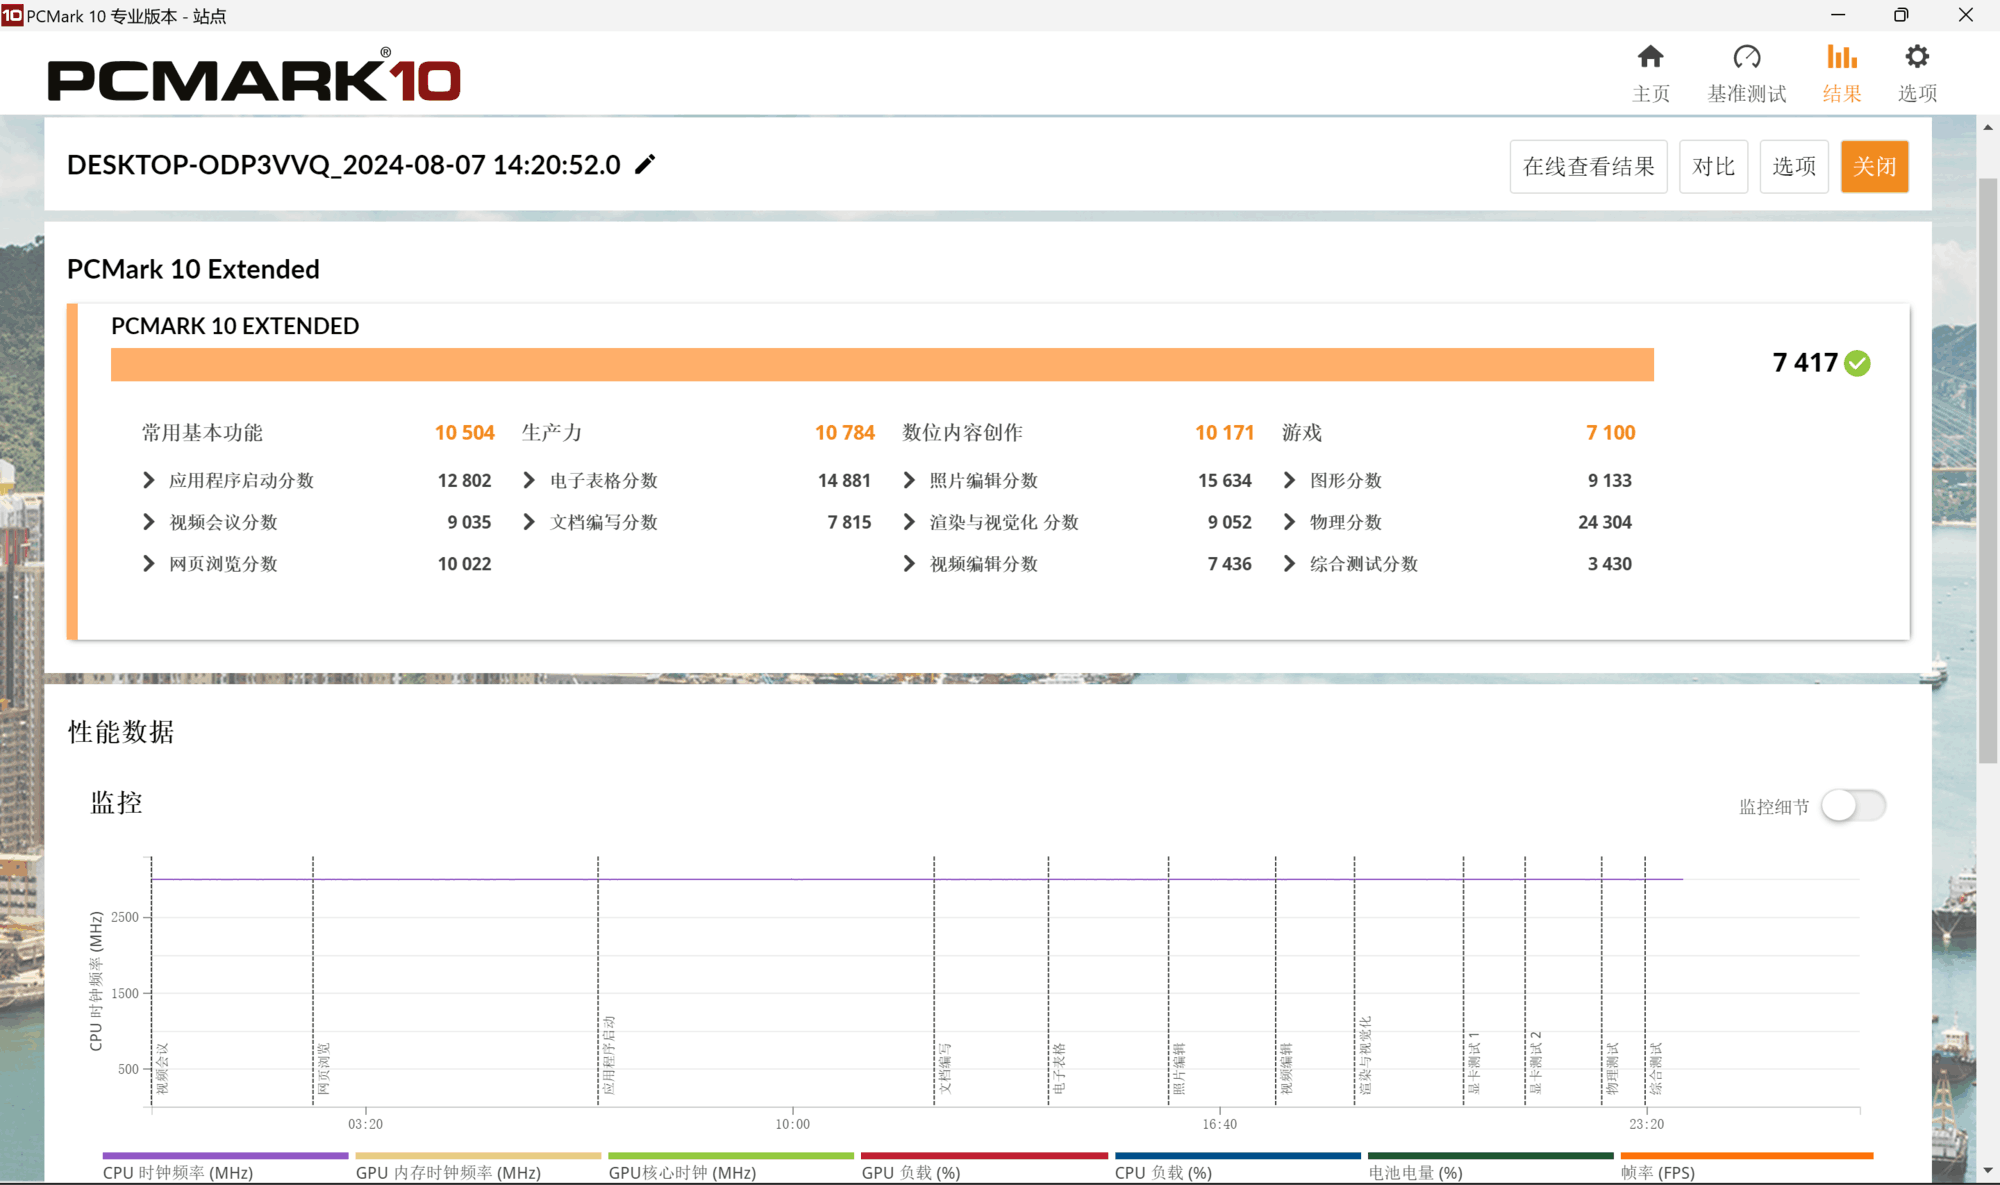
Task: Expand 综合测试分数 row
Action: coord(1289,564)
